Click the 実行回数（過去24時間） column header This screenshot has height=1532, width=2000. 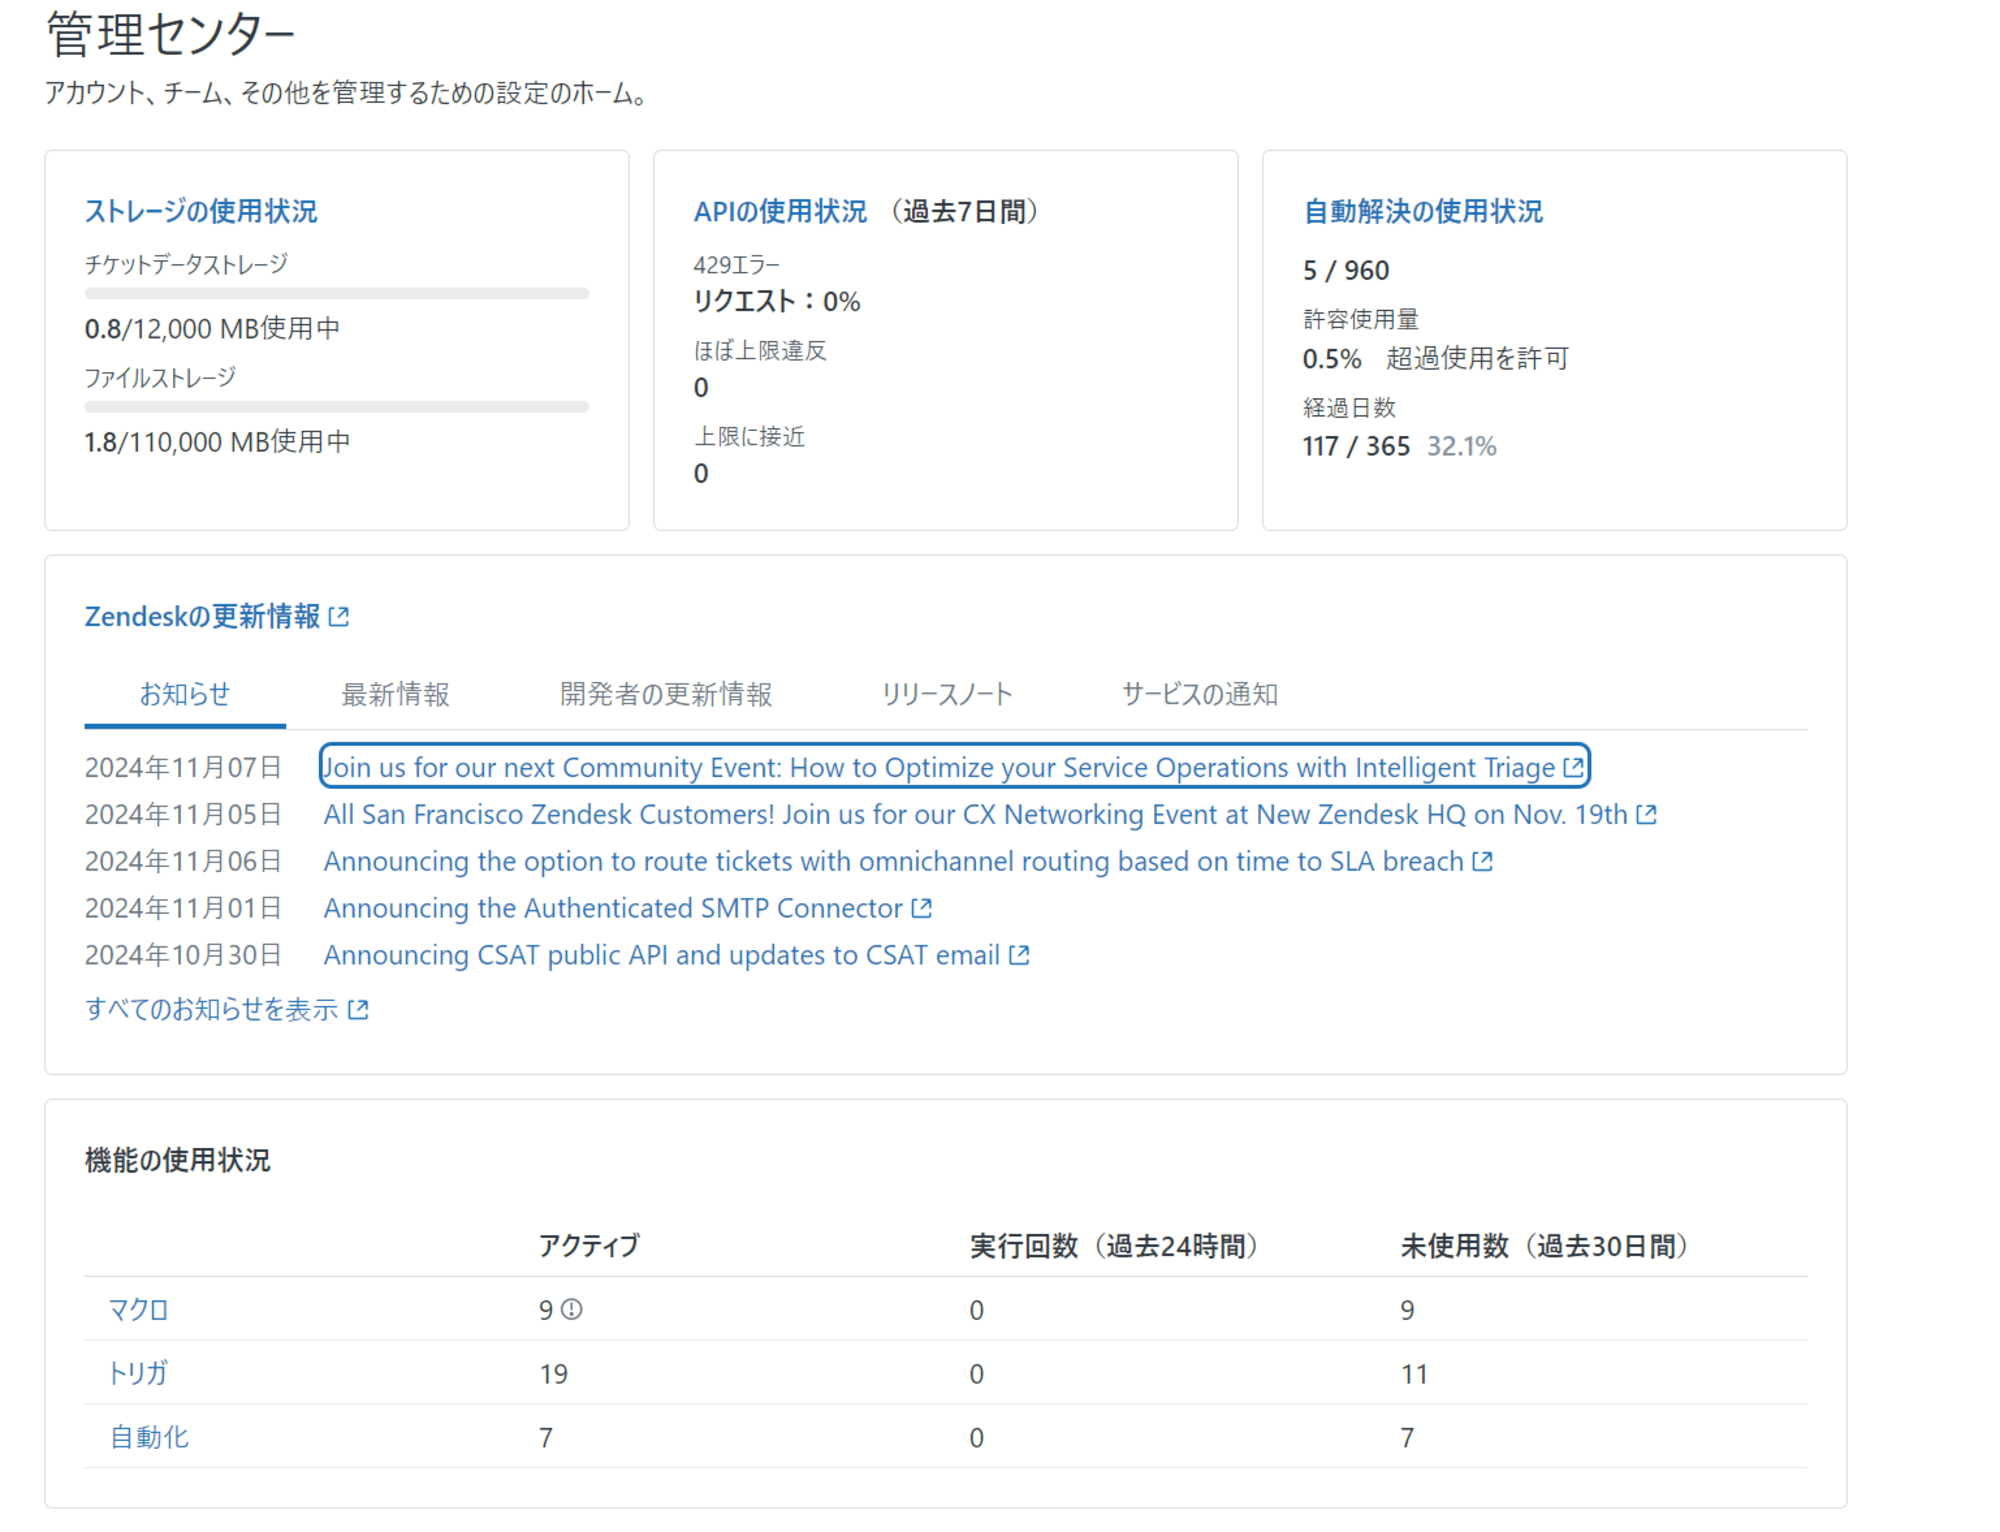(x=1113, y=1246)
